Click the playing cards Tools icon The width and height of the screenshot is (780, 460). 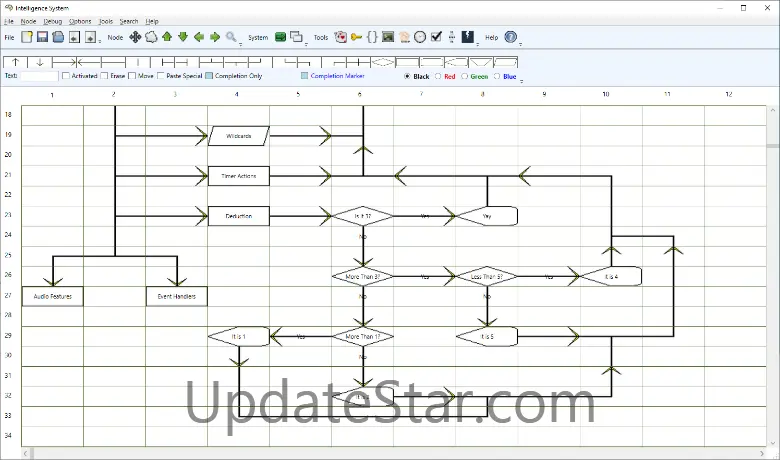(x=341, y=37)
